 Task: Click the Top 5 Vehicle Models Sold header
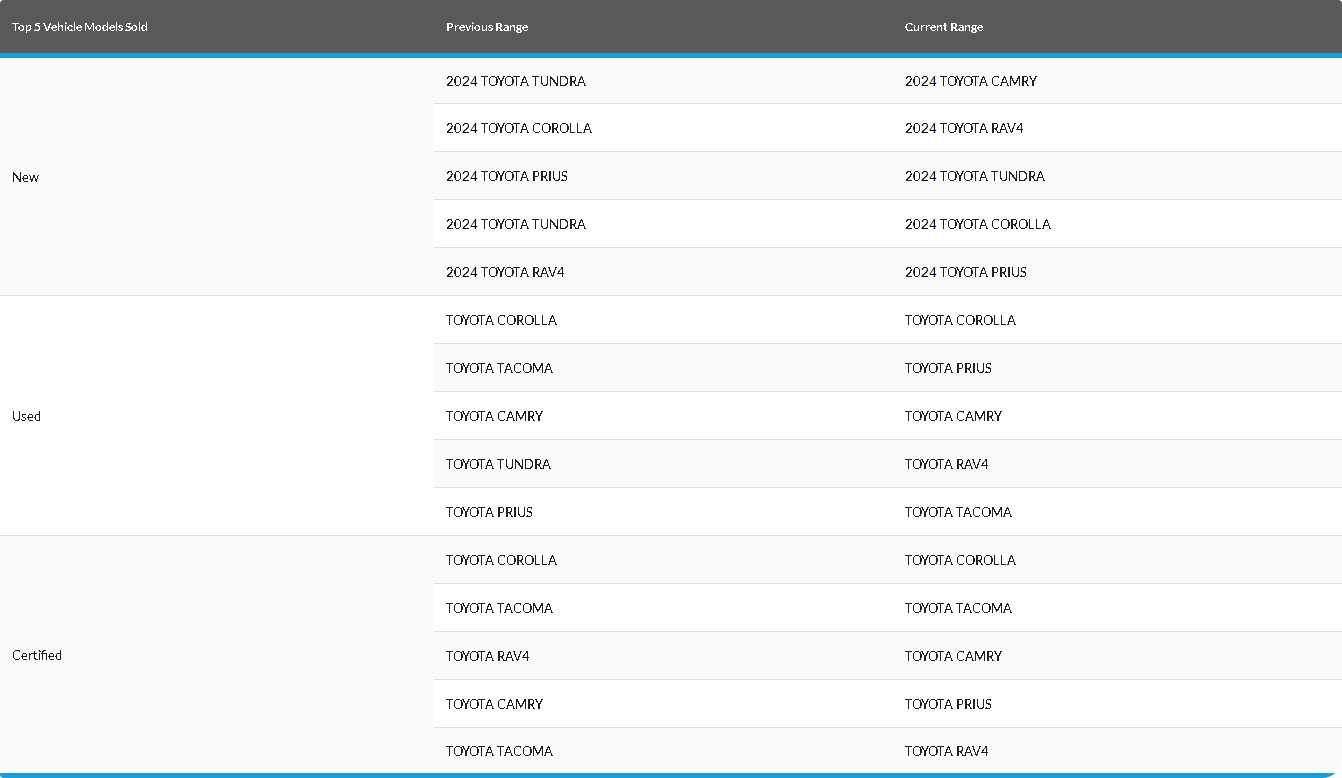point(80,27)
